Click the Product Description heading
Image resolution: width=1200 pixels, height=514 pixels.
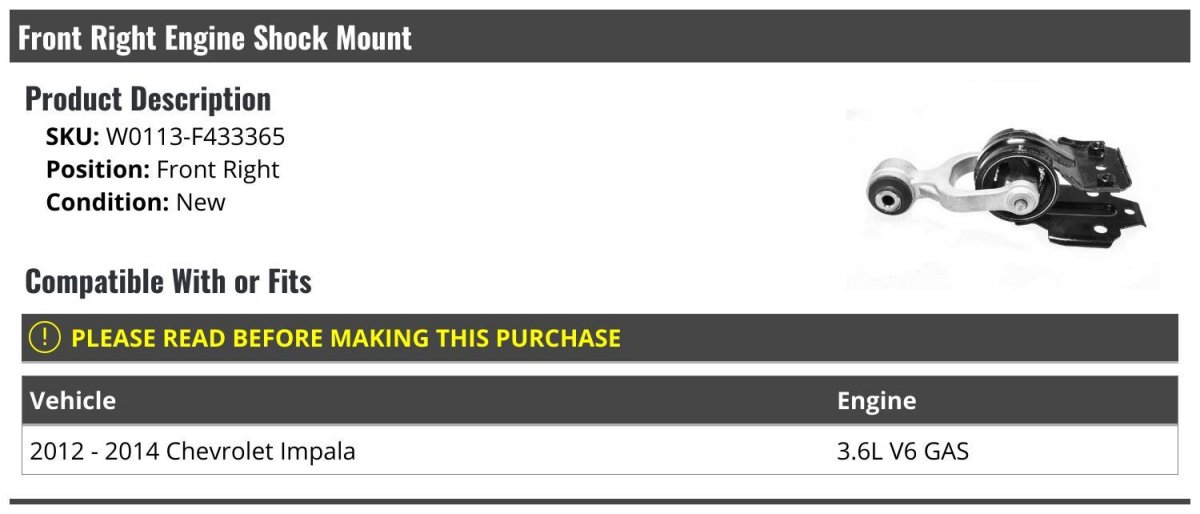(x=148, y=99)
